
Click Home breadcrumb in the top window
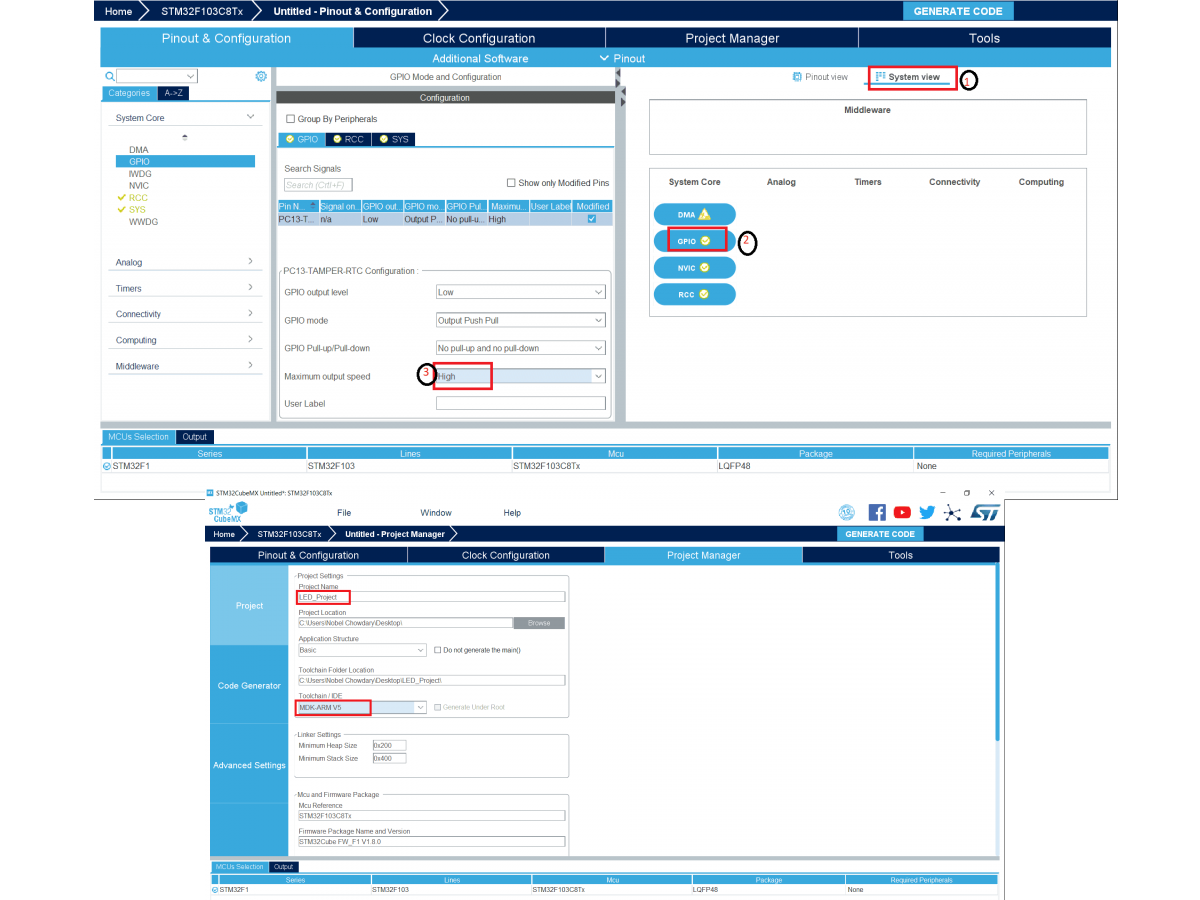(x=118, y=11)
